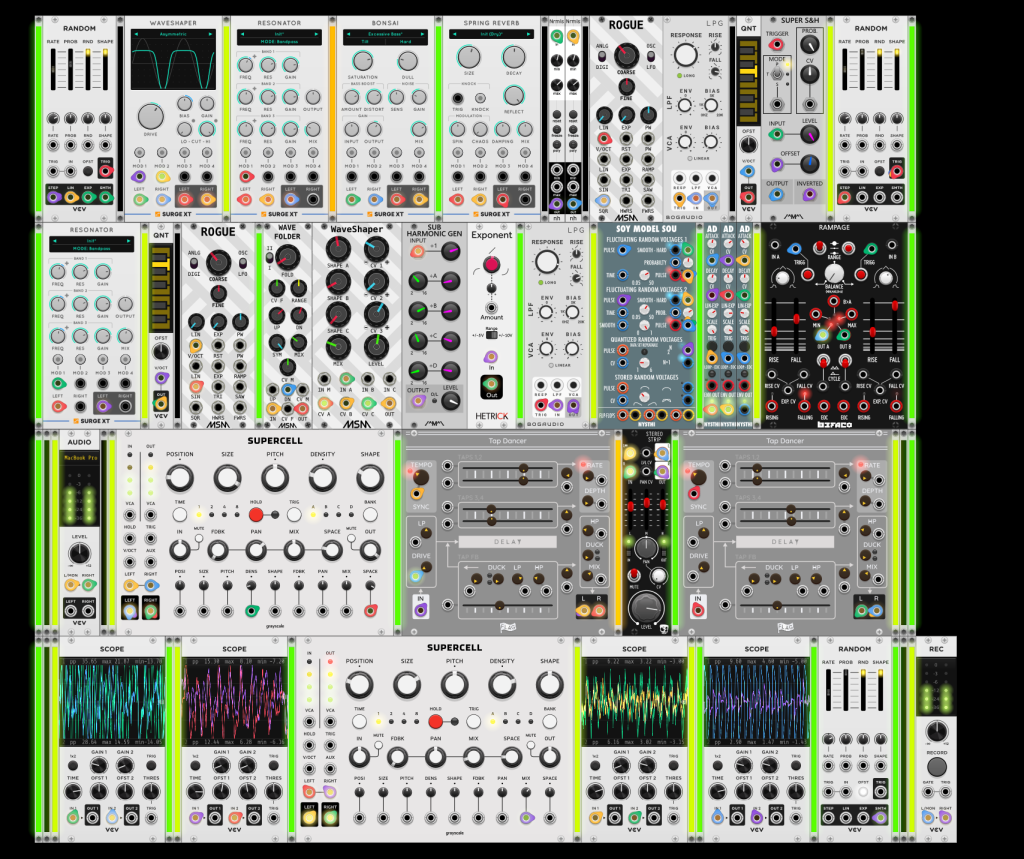Click the Sub Harmonic Gen LEVEL knob
Image resolution: width=1024 pixels, height=859 pixels.
pyautogui.click(x=451, y=402)
